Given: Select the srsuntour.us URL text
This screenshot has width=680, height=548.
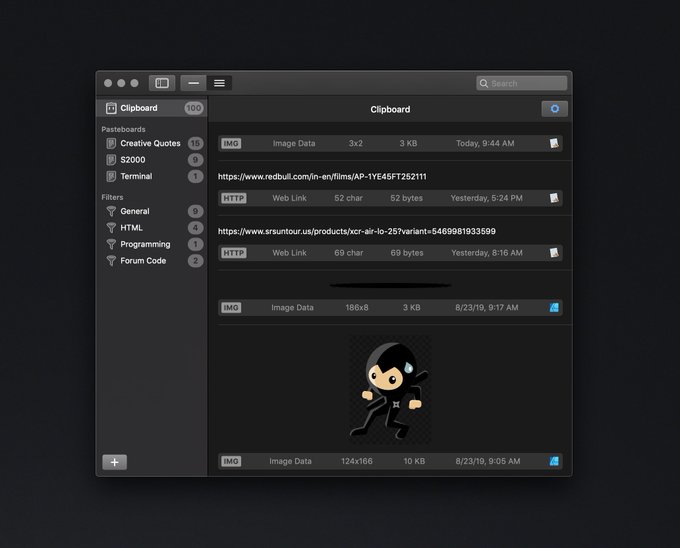Looking at the screenshot, I should pyautogui.click(x=356, y=231).
